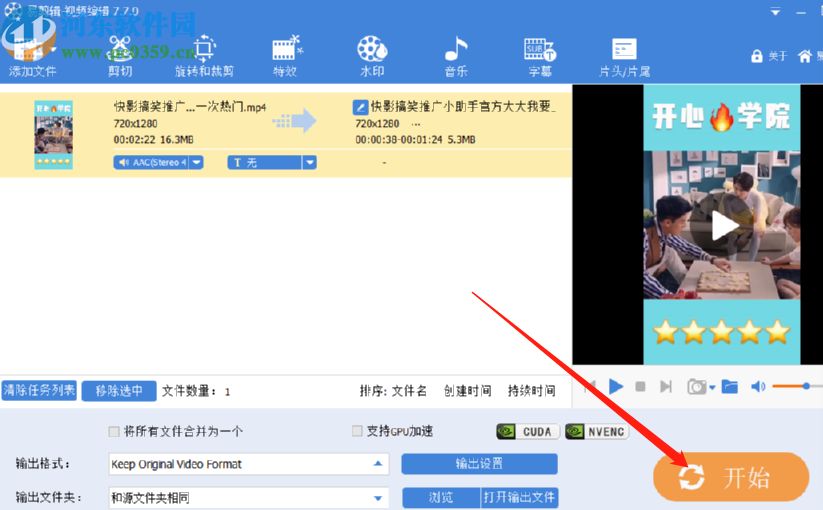Viewport: 823px width, 510px height.
Task: Click Open Output File (打开输出文件) button
Action: [x=519, y=497]
